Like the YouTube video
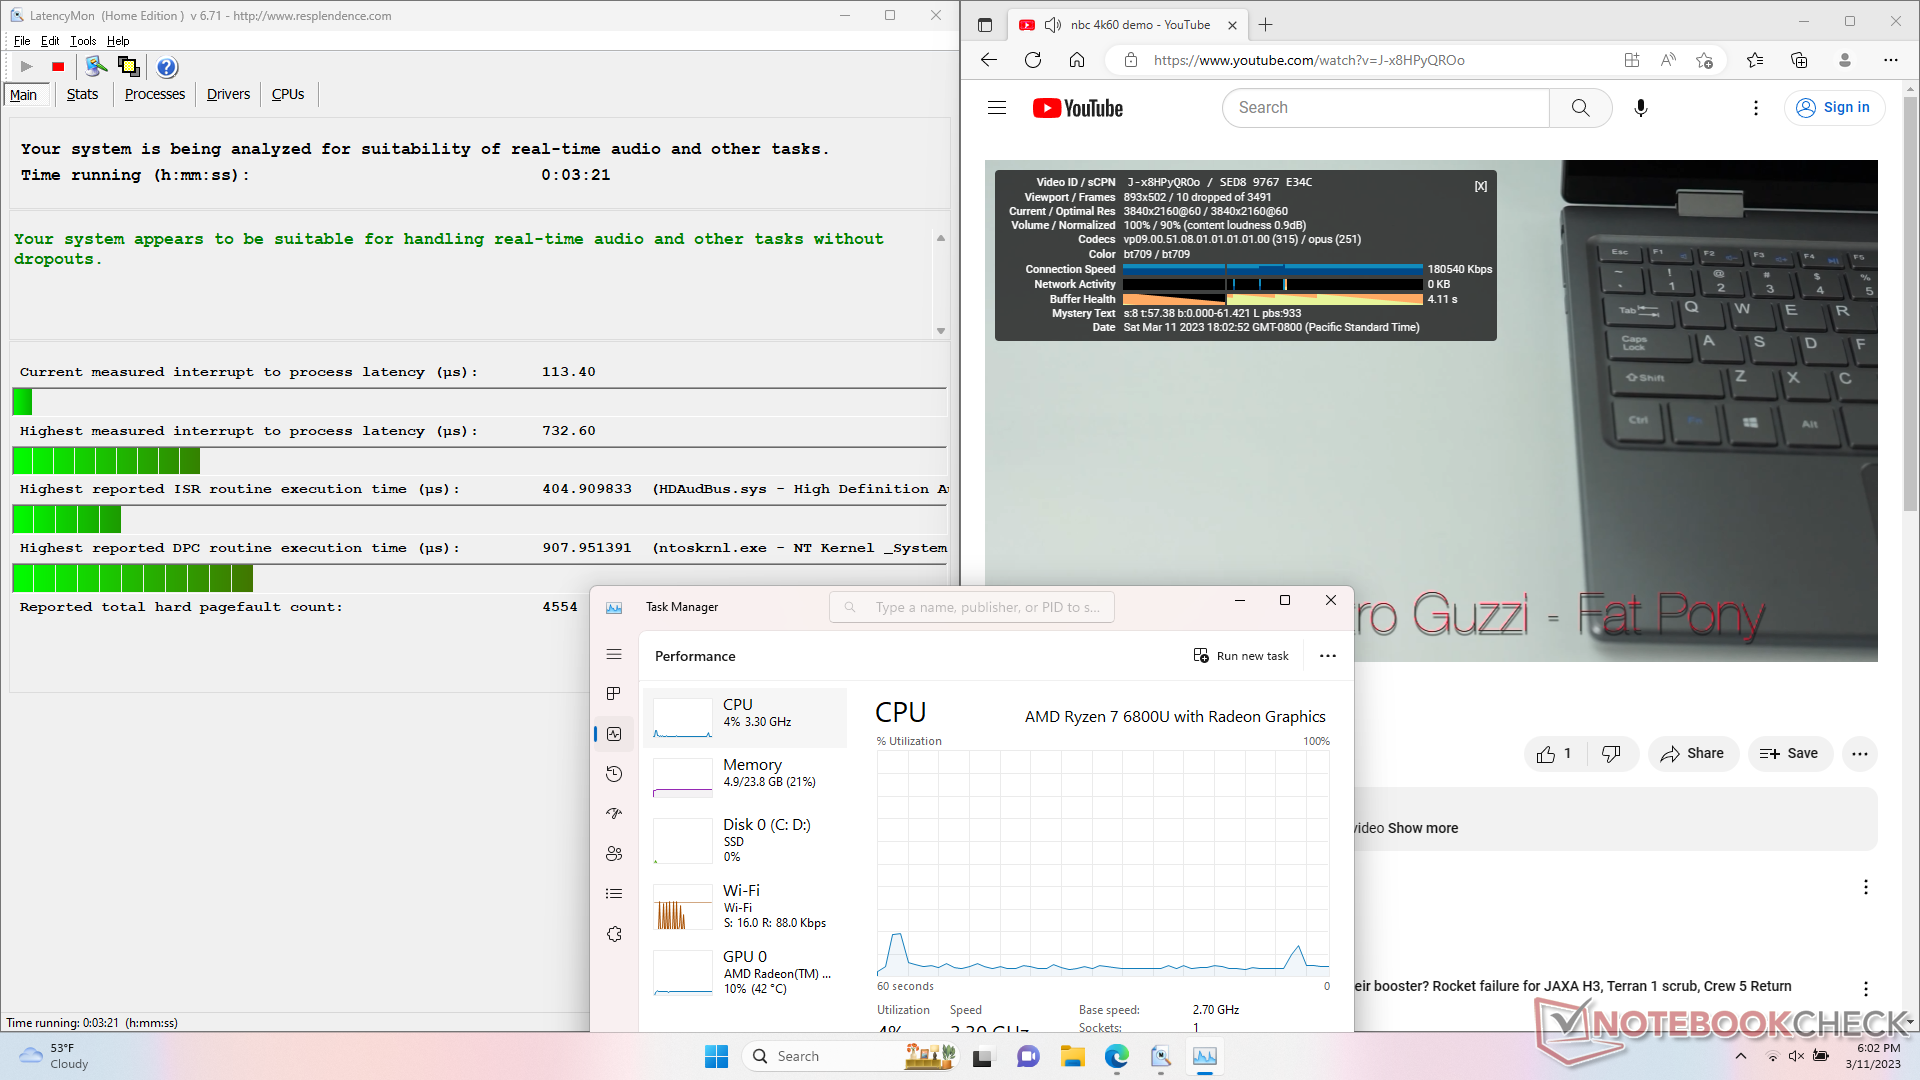Screen dimensions: 1920x1080 [x=1554, y=754]
